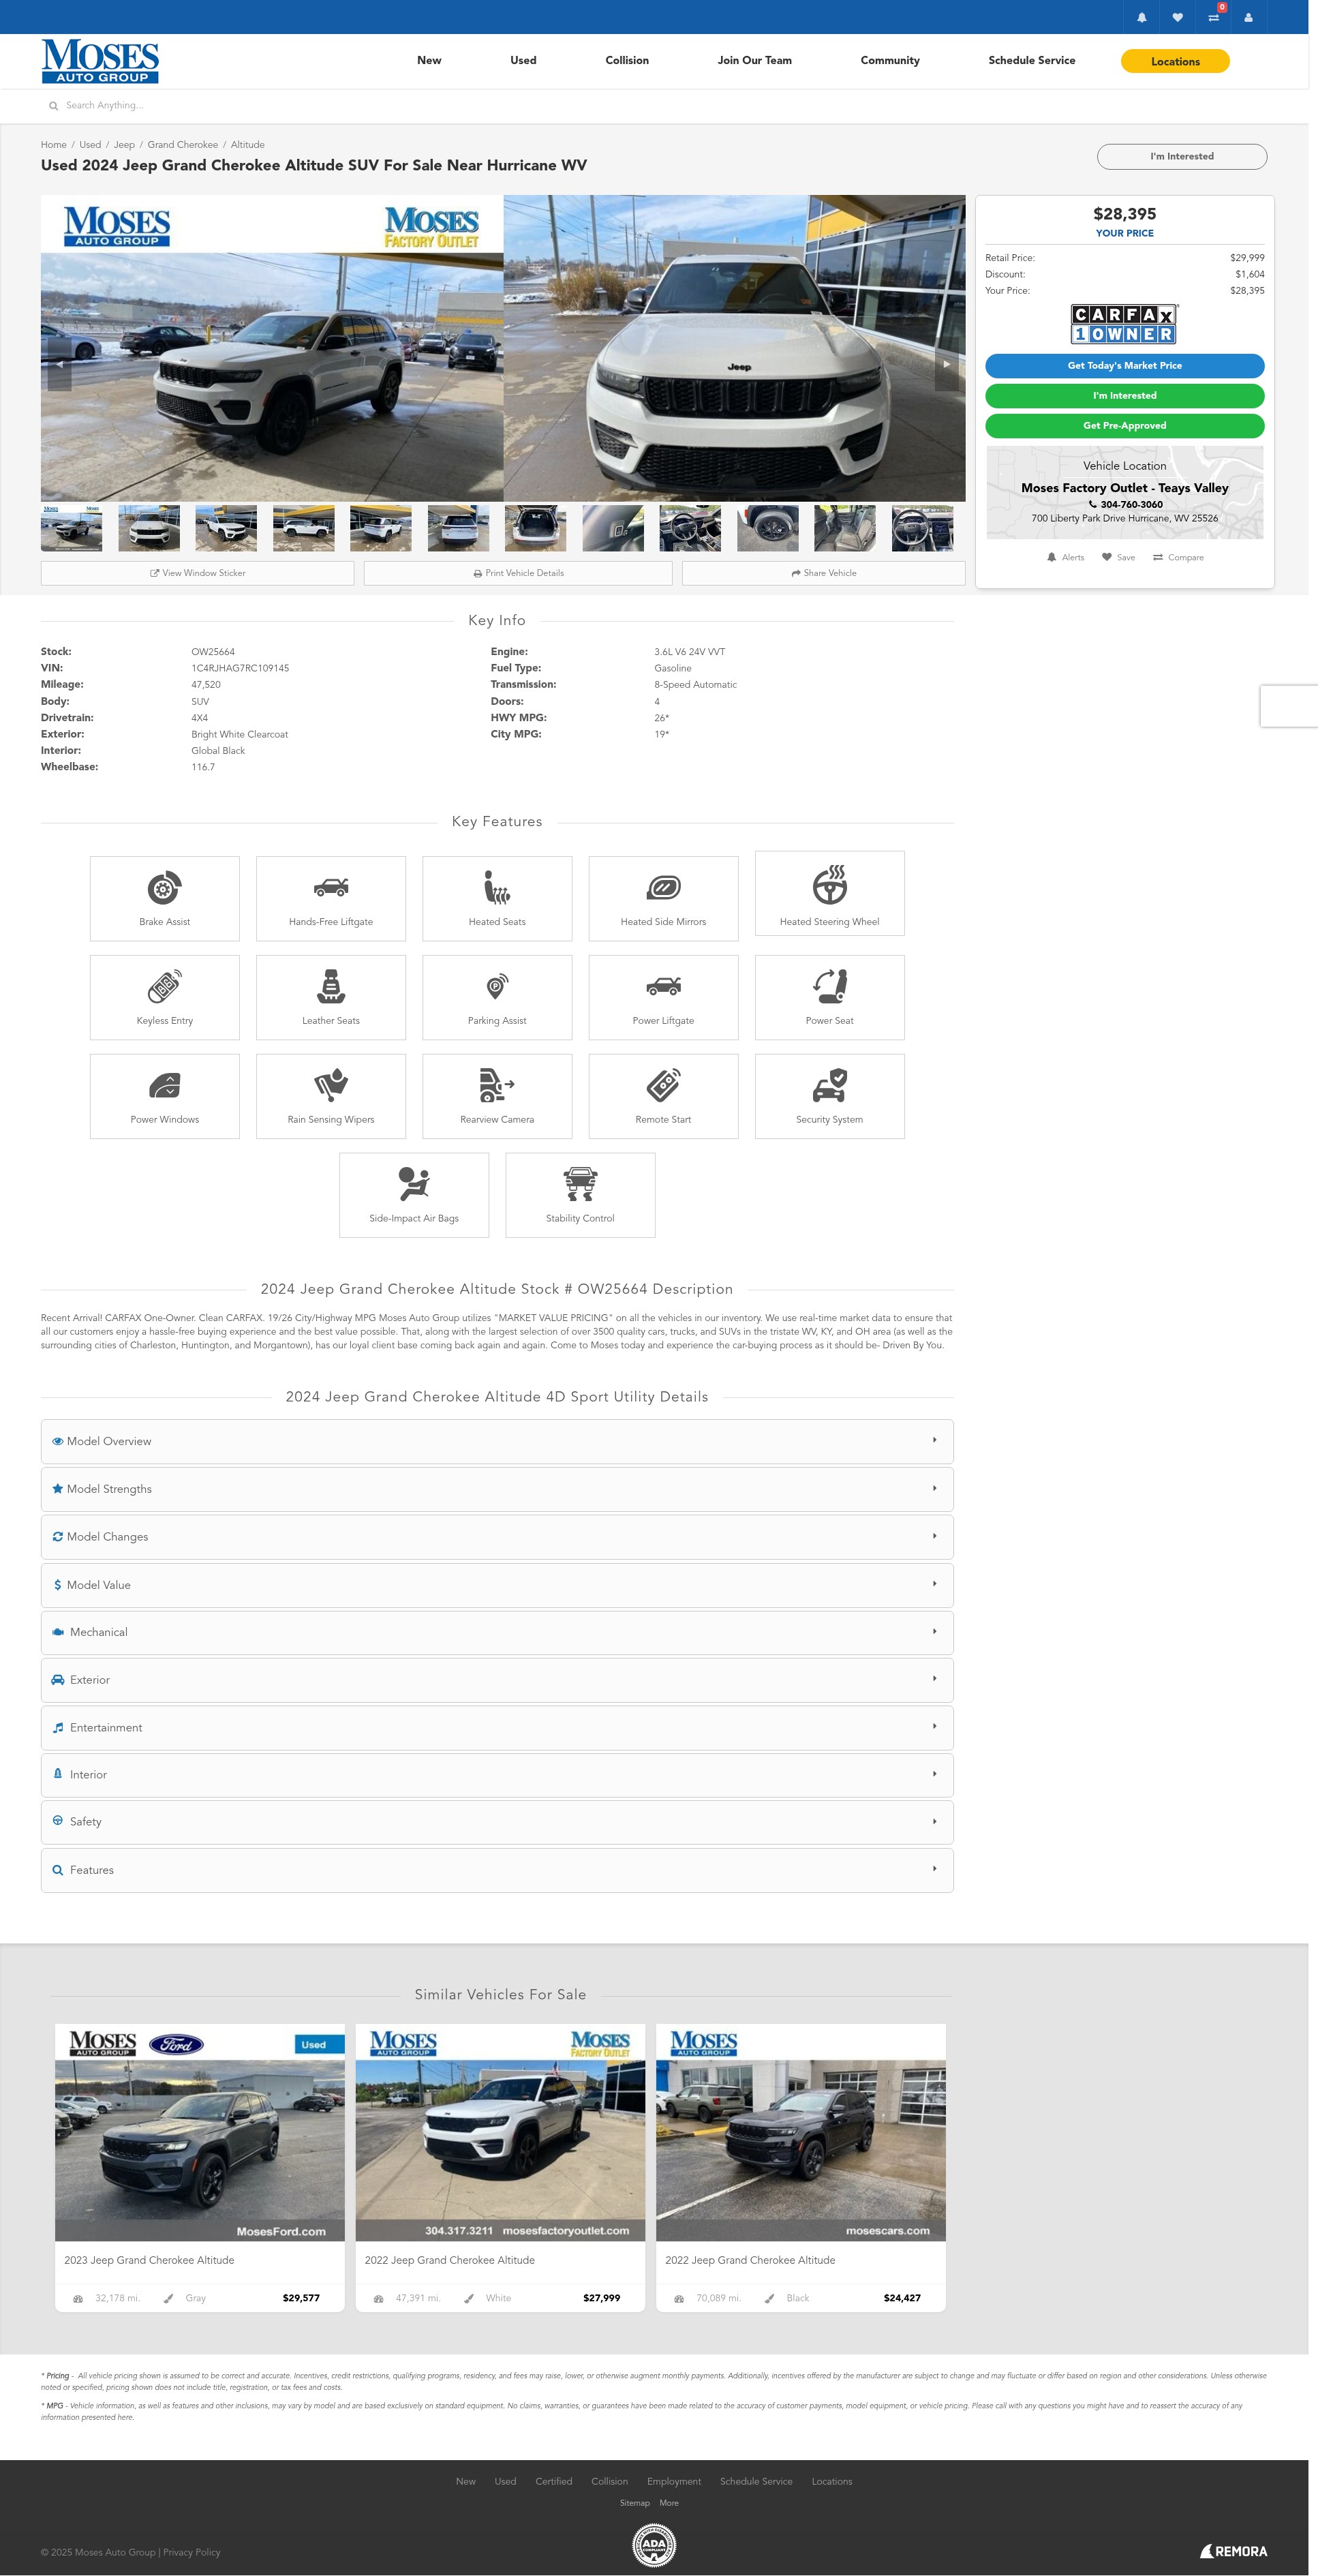Click the CARFAX 1 Owner badge
The height and width of the screenshot is (2576, 1318).
1124,324
